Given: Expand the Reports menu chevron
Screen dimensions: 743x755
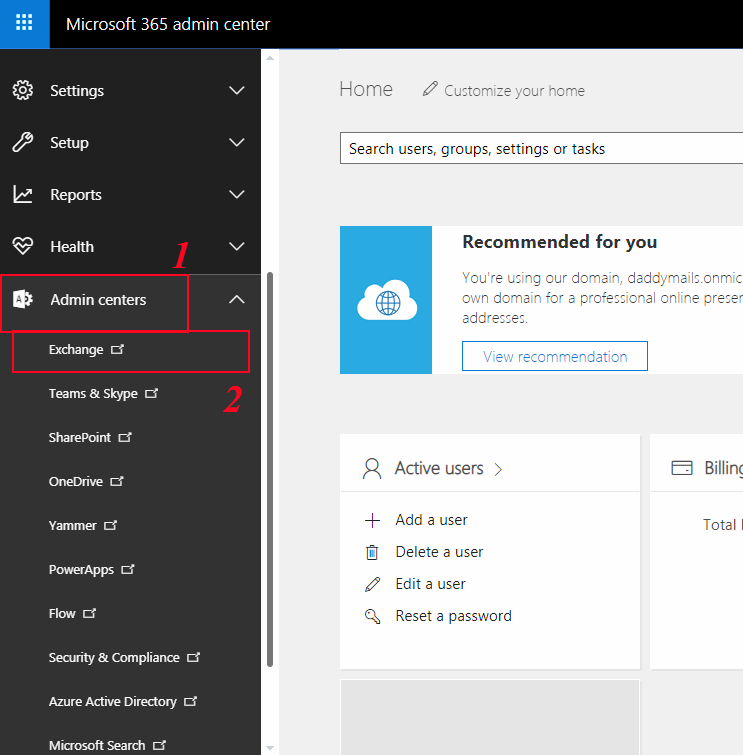Looking at the screenshot, I should [236, 195].
